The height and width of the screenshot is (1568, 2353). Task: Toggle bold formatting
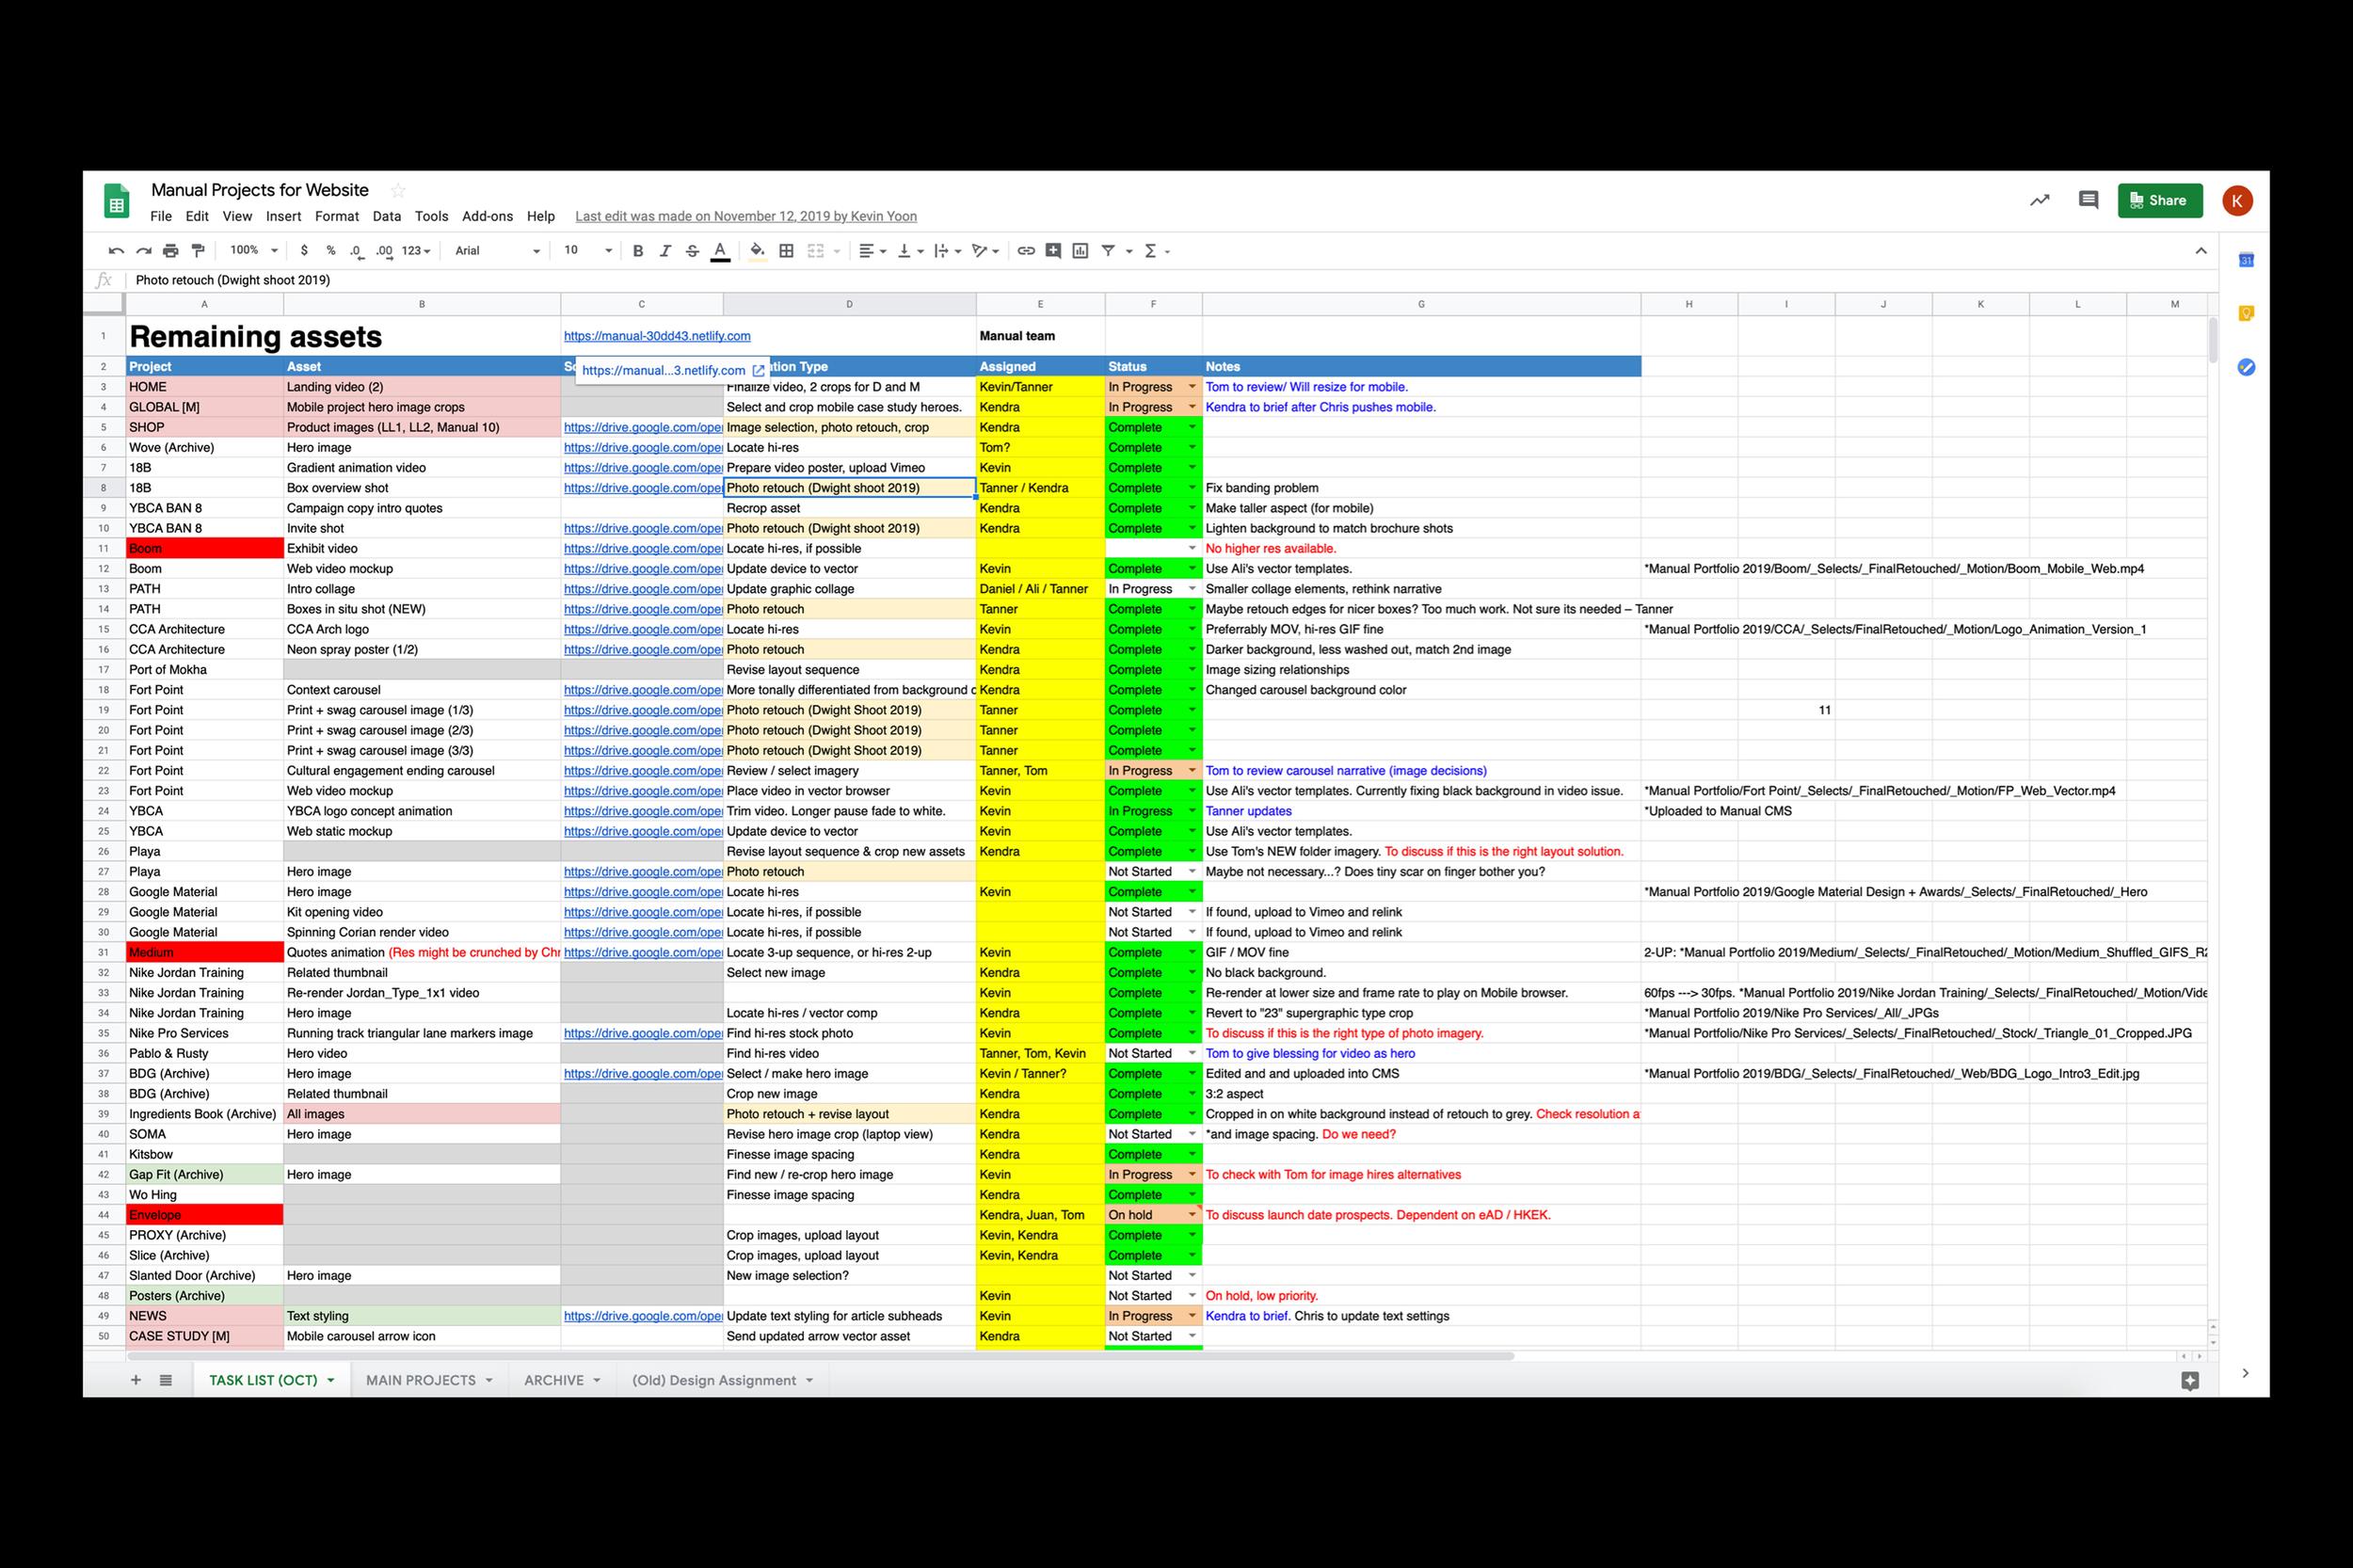click(638, 251)
